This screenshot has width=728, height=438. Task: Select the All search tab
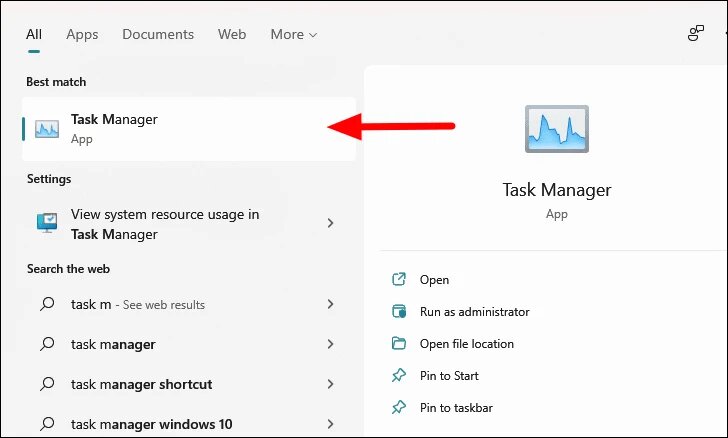coord(34,34)
